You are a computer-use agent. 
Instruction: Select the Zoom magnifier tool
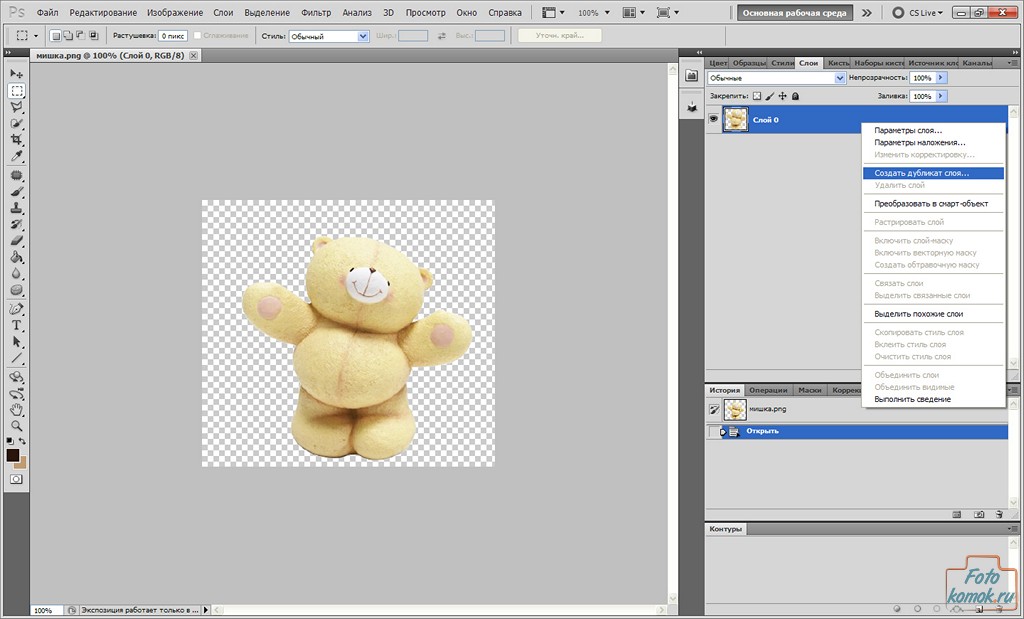[17, 425]
